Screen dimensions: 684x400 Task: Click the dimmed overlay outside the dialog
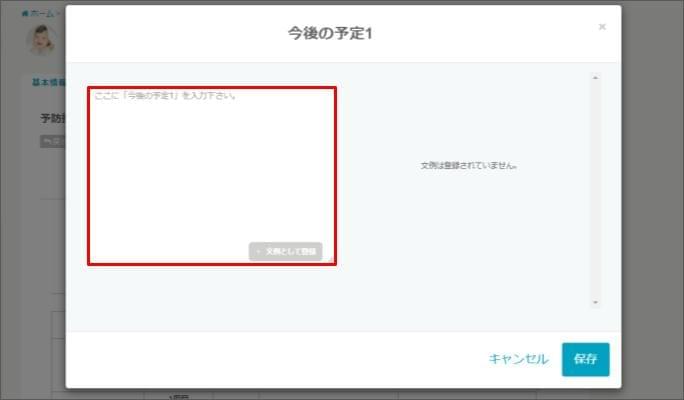pos(650,200)
